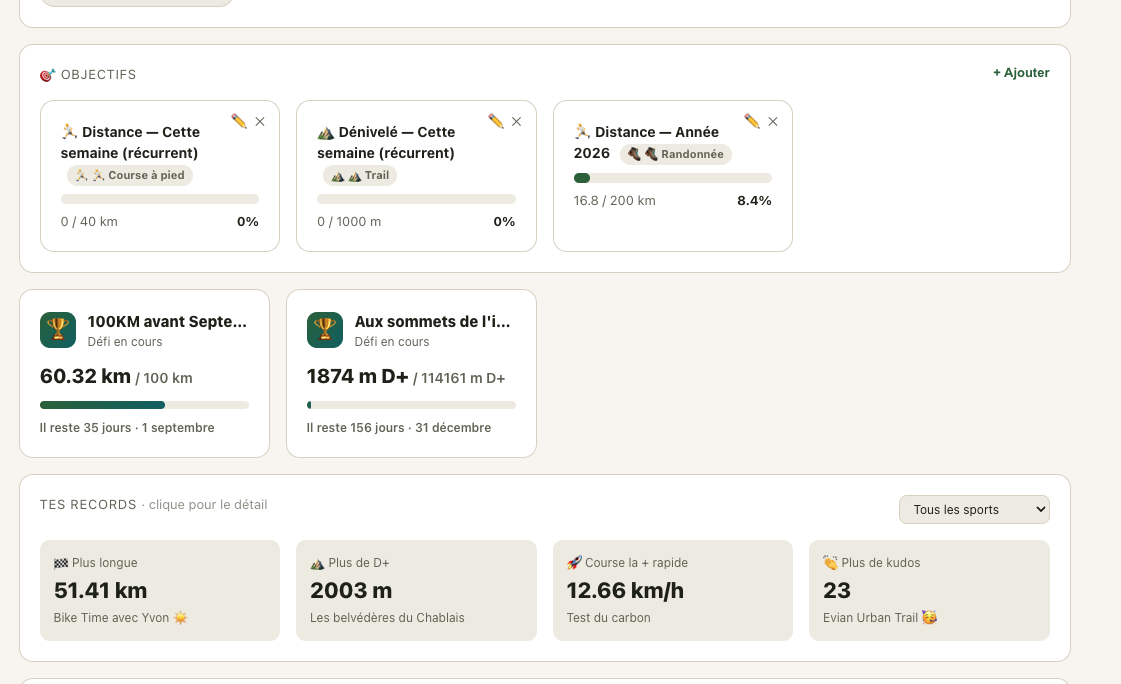The width and height of the screenshot is (1121, 684).
Task: Click the checkered flag icon of Plus longue
Action: (x=61, y=563)
